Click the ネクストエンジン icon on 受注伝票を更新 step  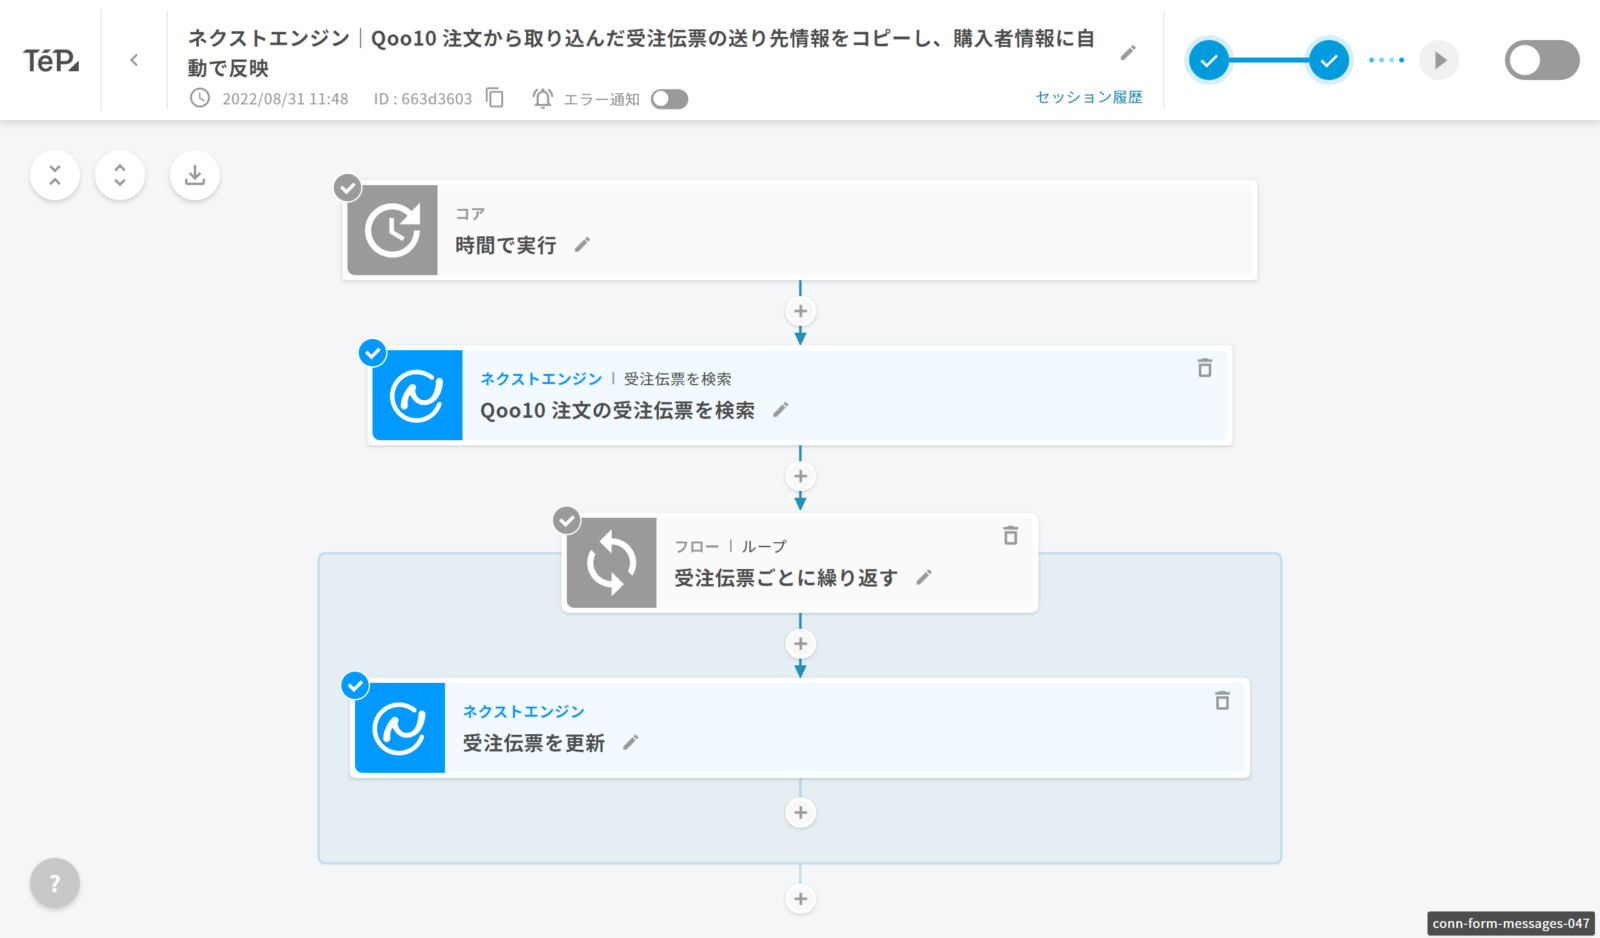(x=399, y=728)
